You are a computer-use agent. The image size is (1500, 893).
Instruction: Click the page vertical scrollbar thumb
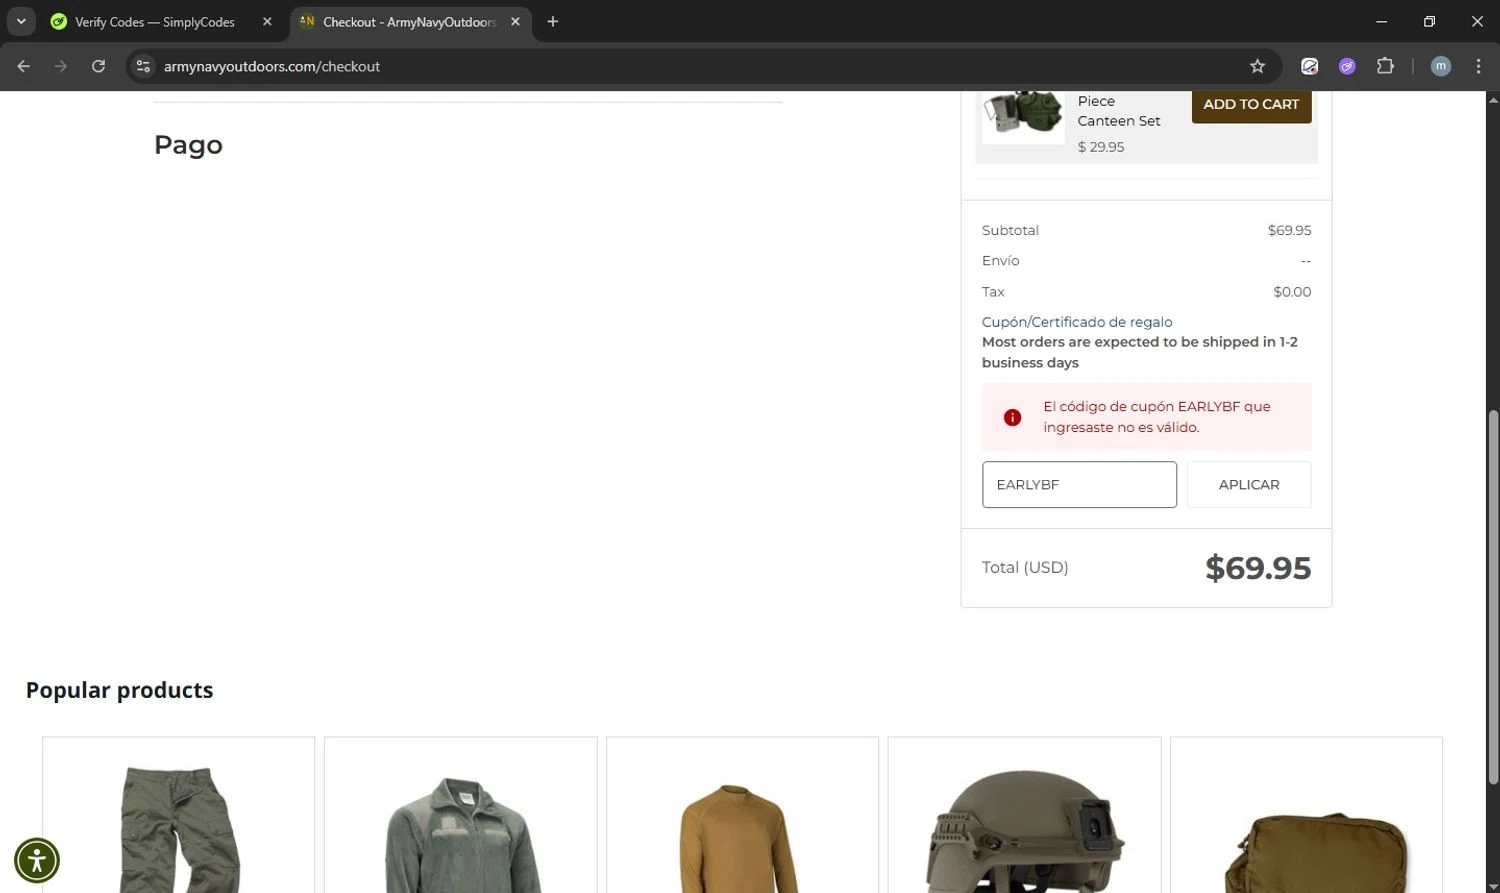pyautogui.click(x=1493, y=596)
